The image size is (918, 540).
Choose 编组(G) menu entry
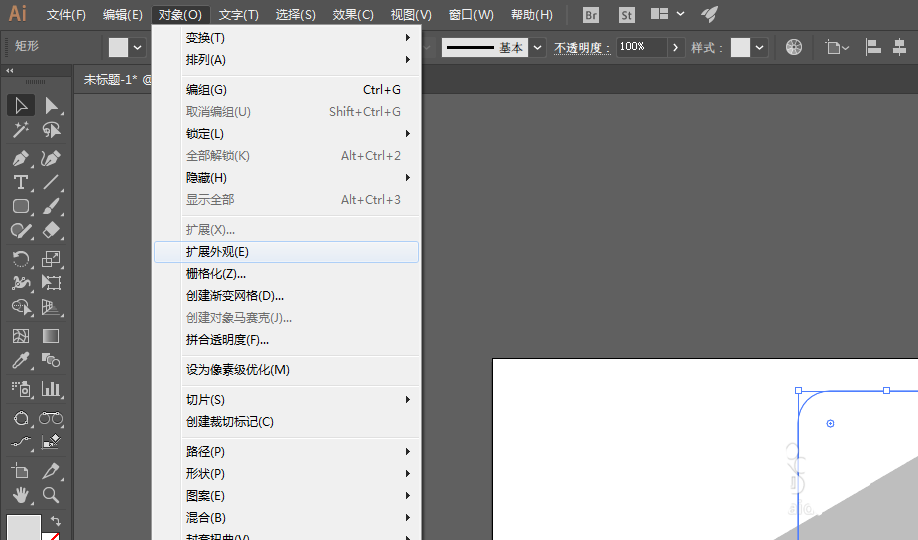(287, 90)
